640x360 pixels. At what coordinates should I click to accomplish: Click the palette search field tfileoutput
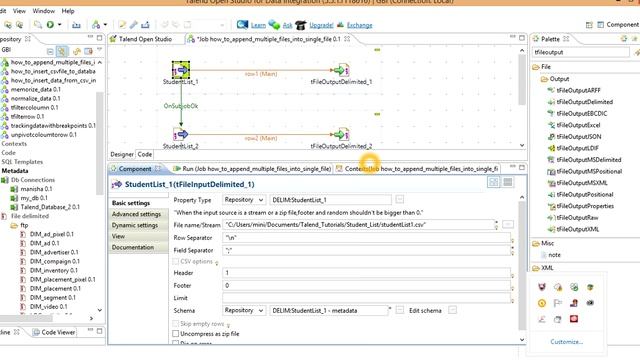click(581, 52)
